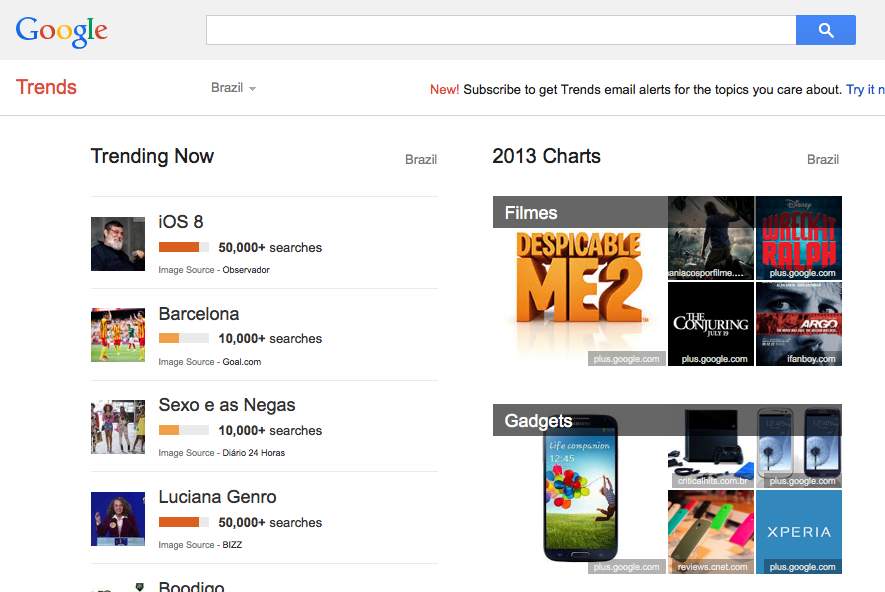Image resolution: width=885 pixels, height=592 pixels.
Task: Click the Sexo e as Negas thumbnail
Action: [x=118, y=427]
